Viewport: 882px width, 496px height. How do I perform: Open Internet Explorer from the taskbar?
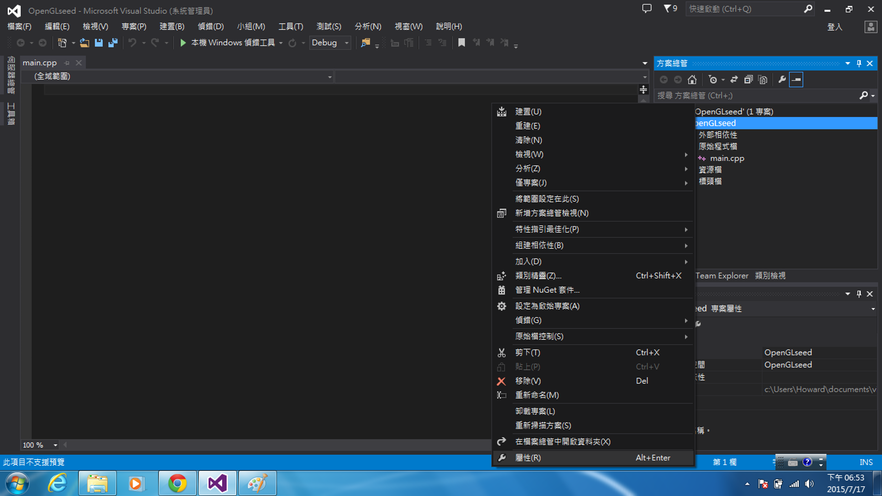point(57,483)
